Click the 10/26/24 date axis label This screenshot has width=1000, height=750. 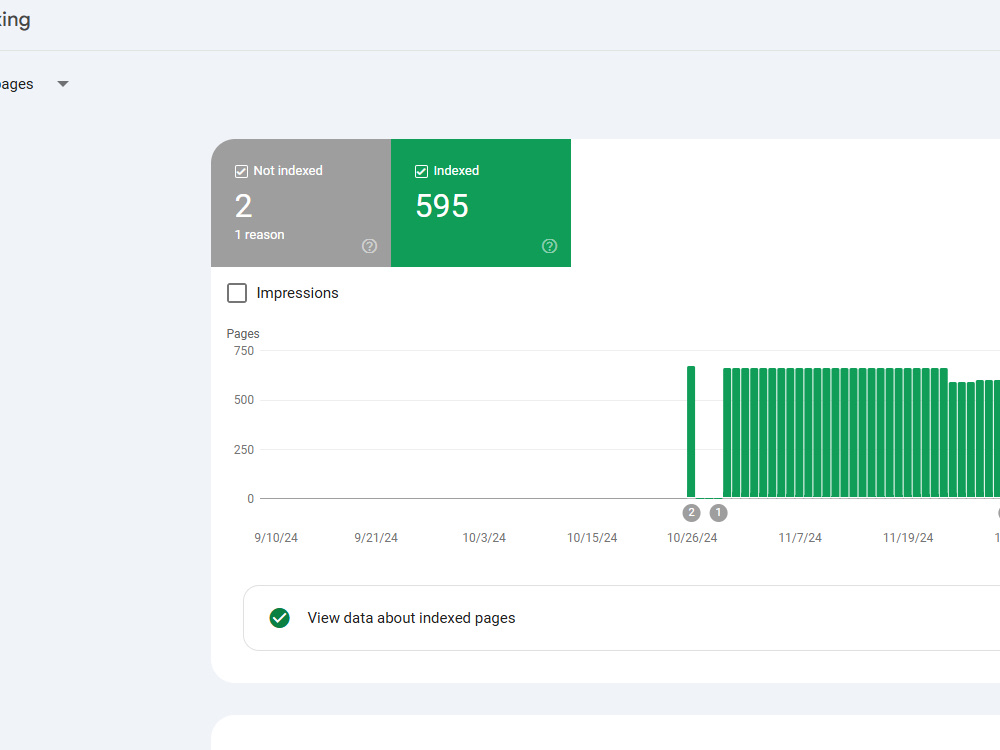(x=692, y=538)
